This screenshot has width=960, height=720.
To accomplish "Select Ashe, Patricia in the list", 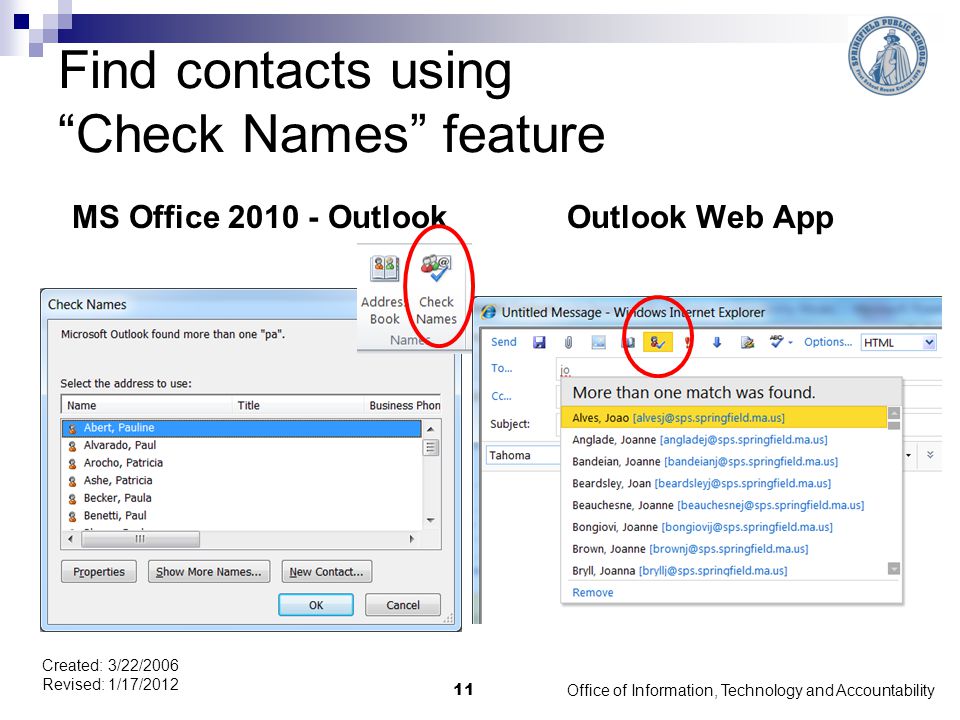I will [x=242, y=481].
